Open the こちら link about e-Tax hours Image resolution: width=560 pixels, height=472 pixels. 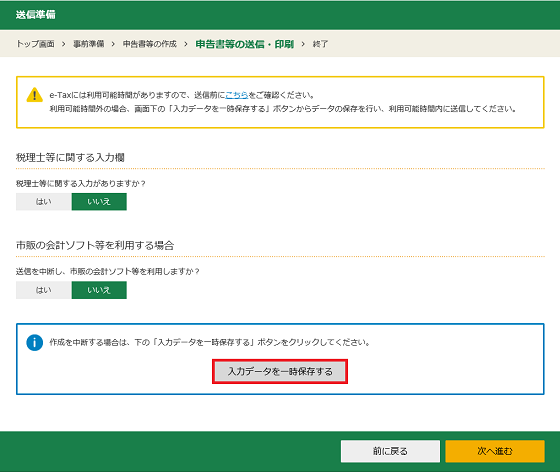click(x=236, y=95)
